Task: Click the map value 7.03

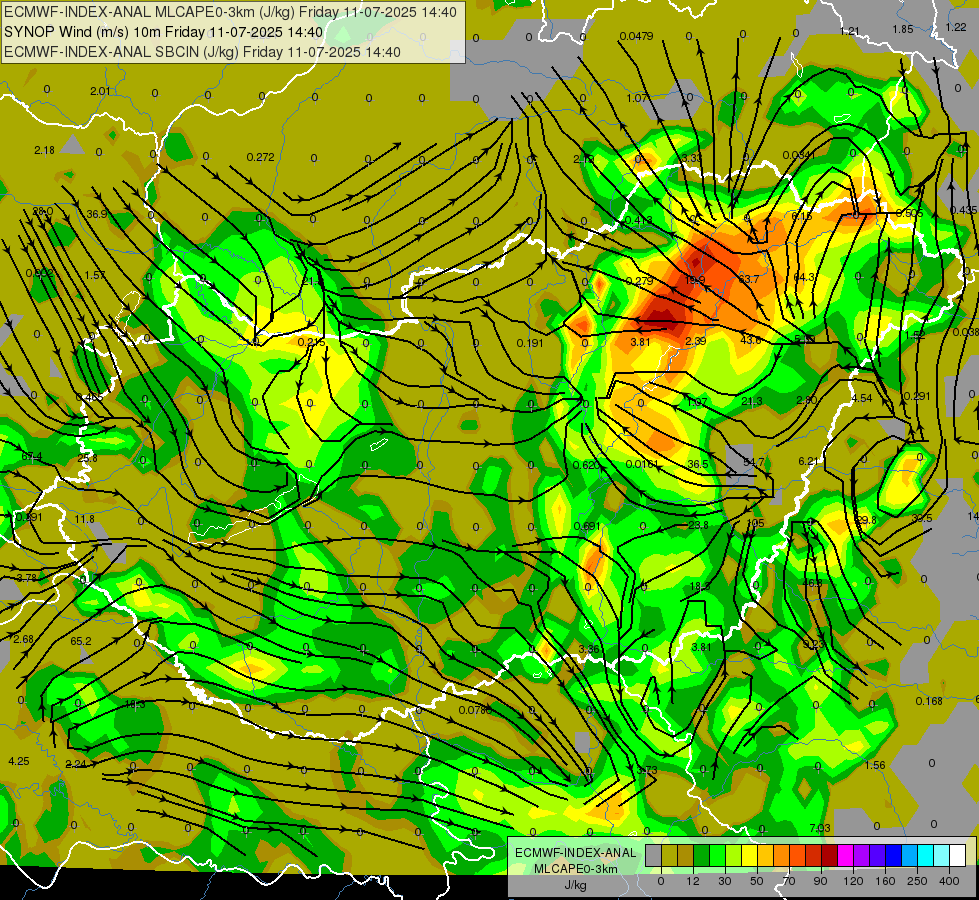Action: pyautogui.click(x=820, y=828)
